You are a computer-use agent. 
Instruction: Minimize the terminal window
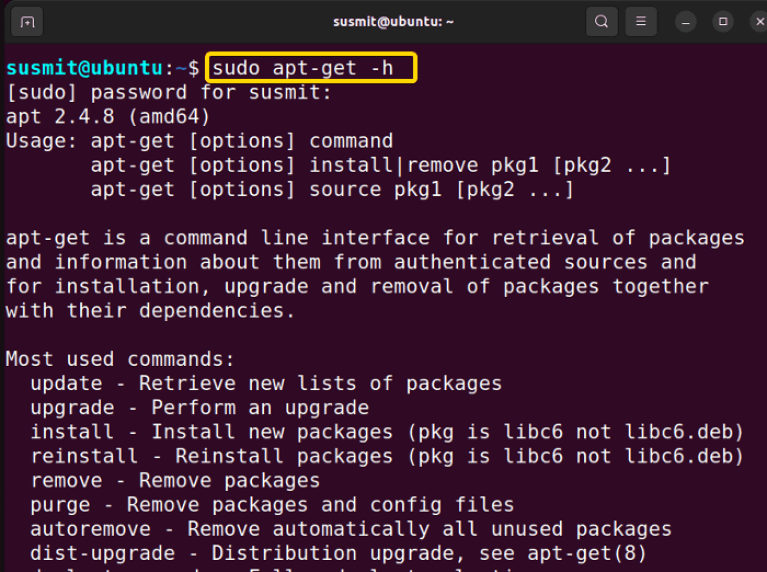point(686,22)
